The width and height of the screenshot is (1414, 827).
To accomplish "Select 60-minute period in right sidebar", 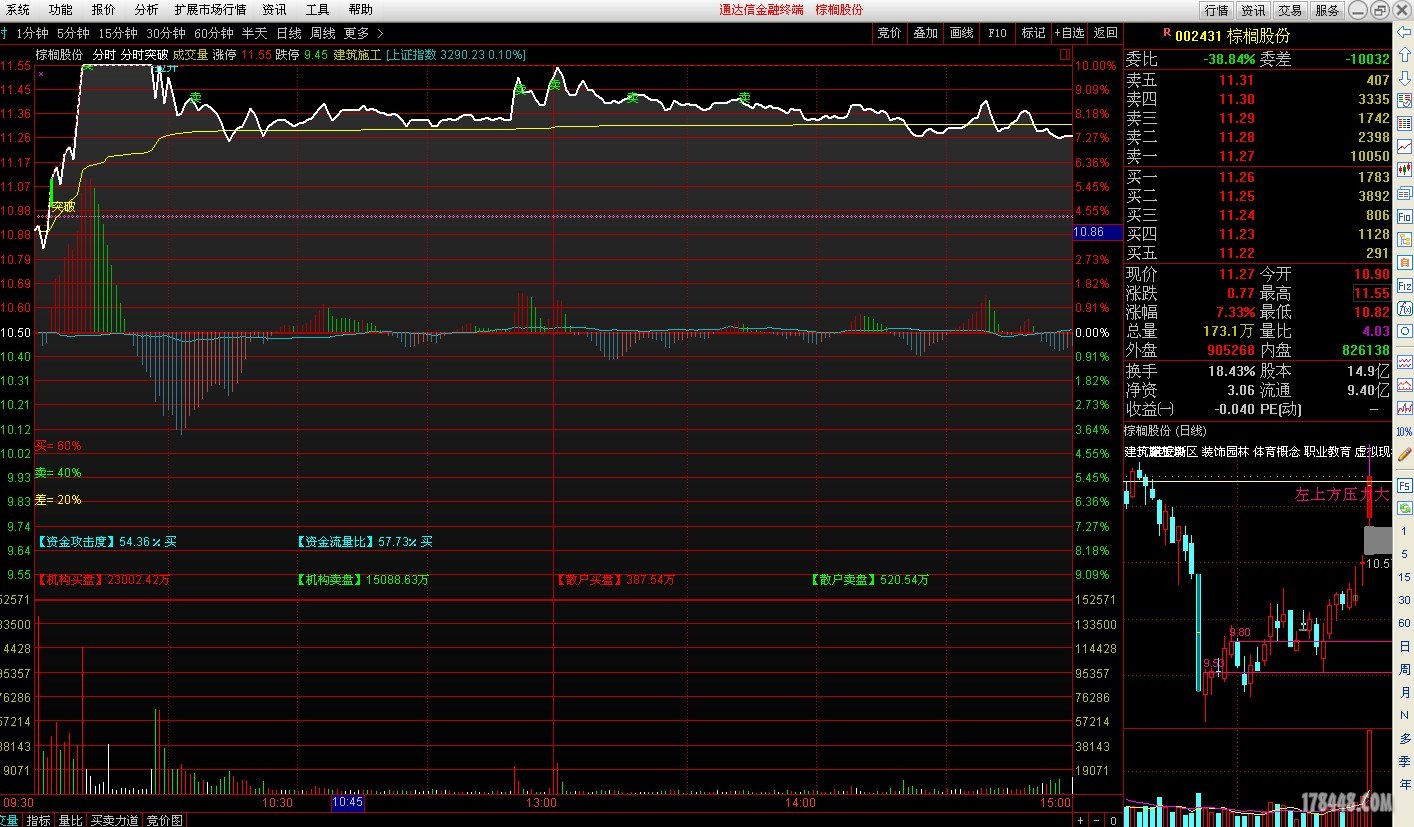I will pos(1405,623).
